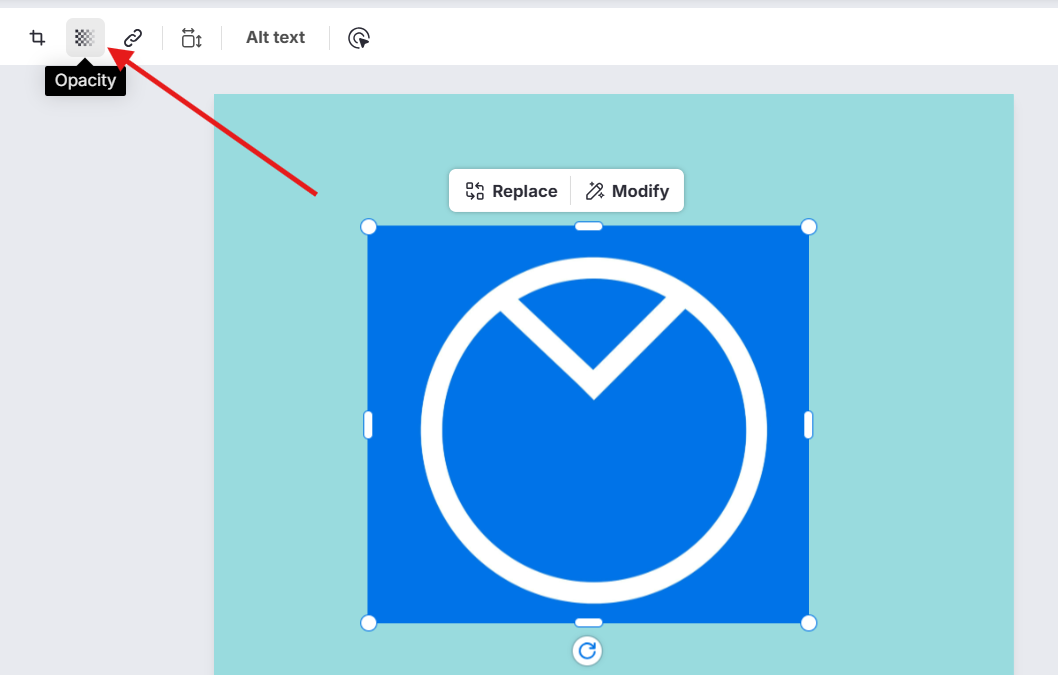The image size is (1058, 675).
Task: Click the Link chain icon
Action: (x=133, y=38)
